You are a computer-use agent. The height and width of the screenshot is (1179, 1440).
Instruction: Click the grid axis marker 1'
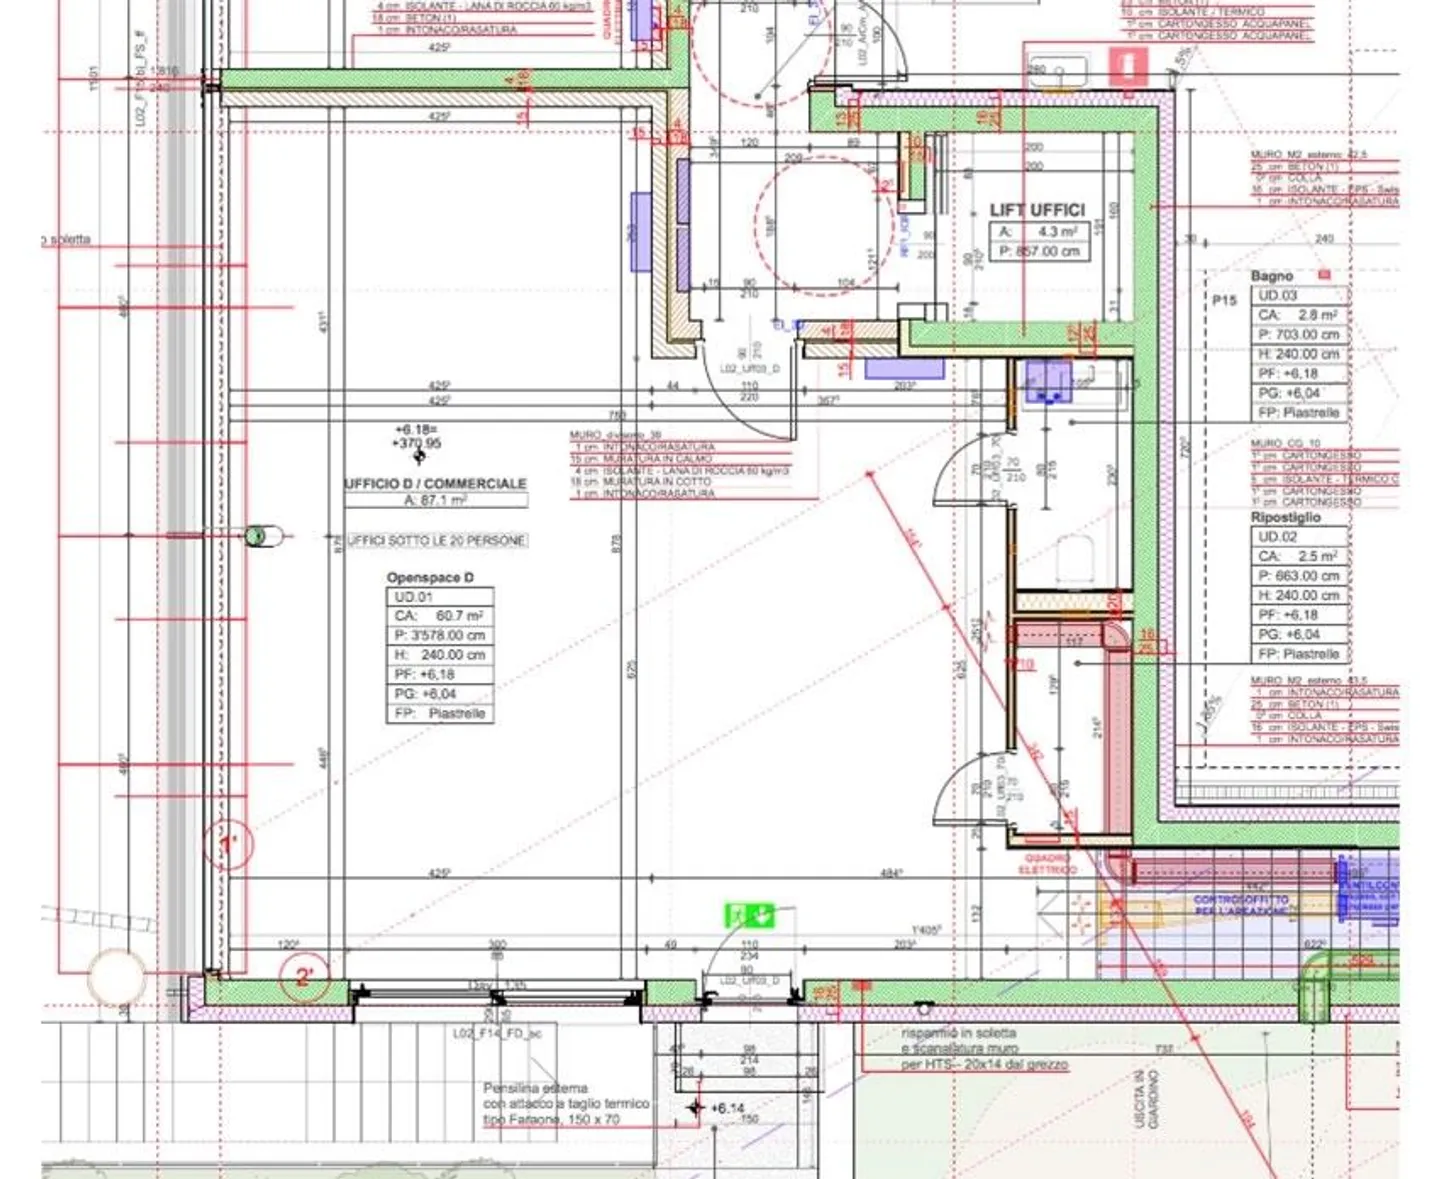[x=228, y=846]
